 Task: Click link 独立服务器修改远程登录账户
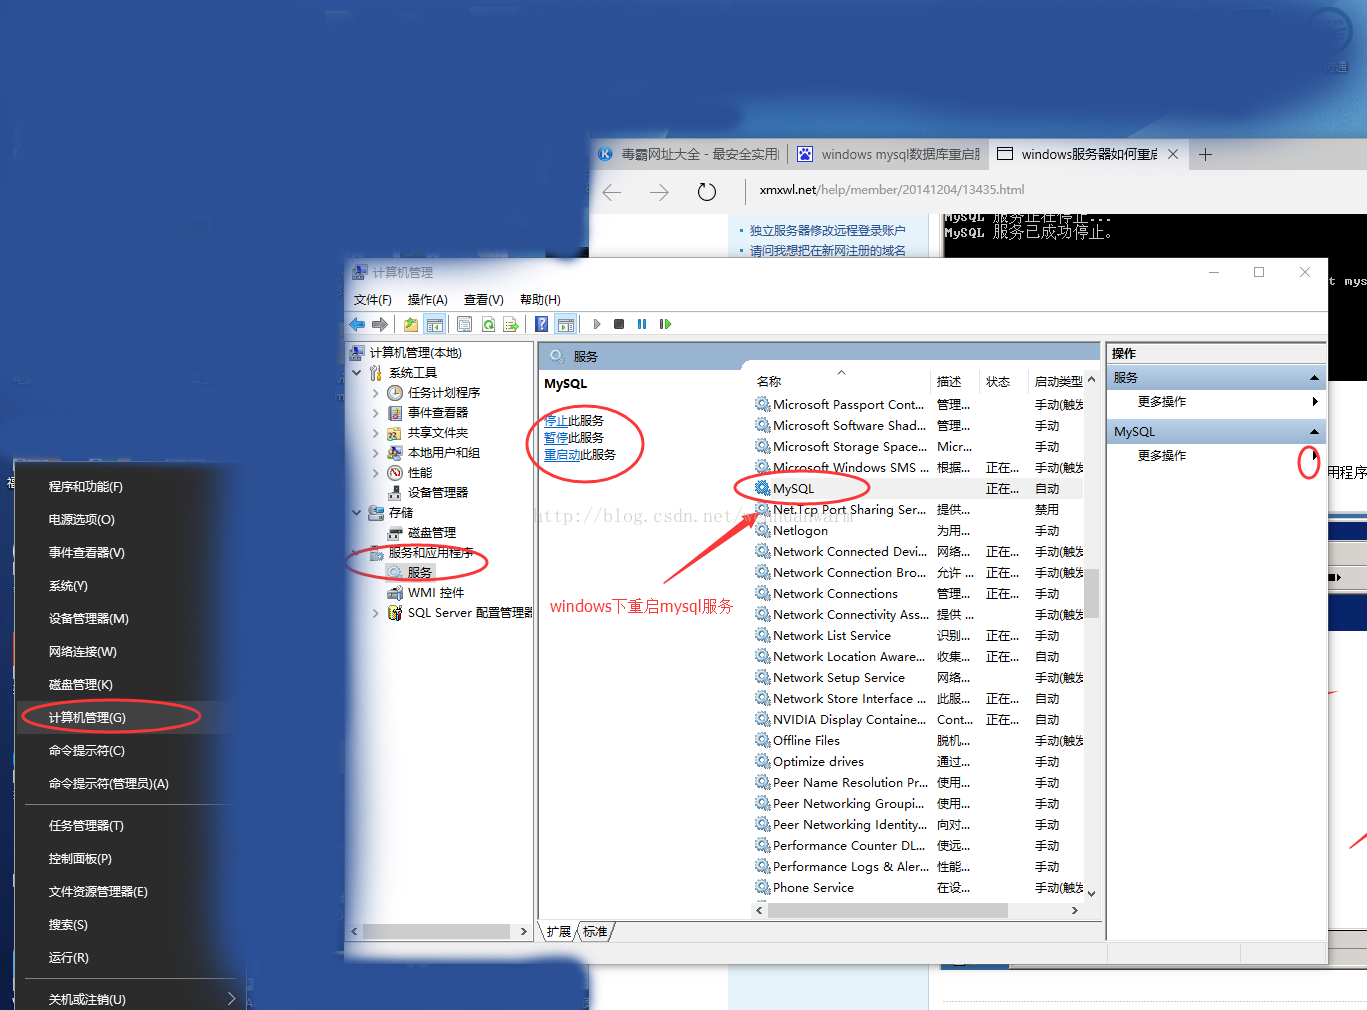(x=828, y=230)
